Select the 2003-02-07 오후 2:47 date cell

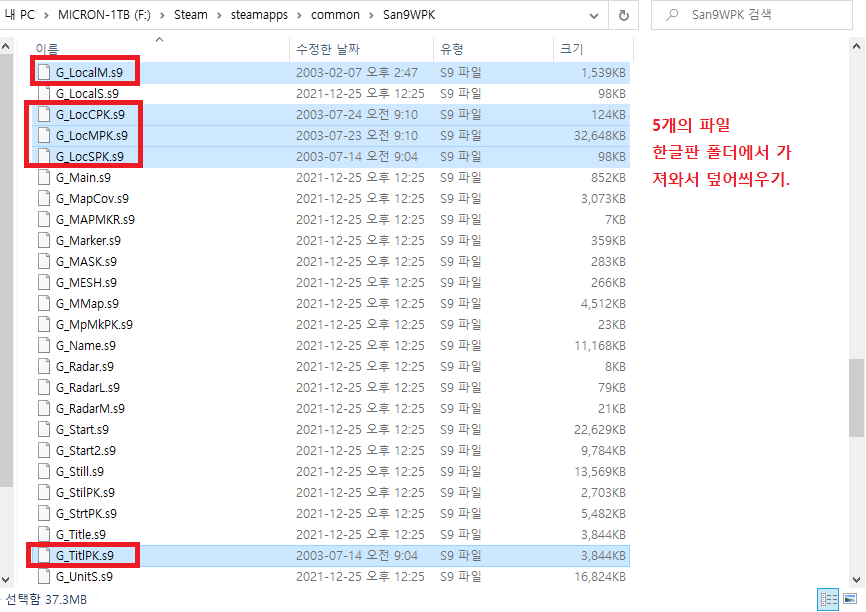click(x=357, y=72)
